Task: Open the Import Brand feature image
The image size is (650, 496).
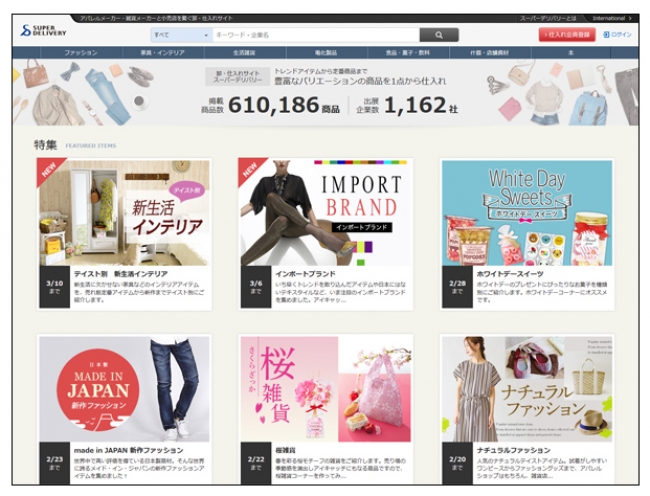Action: (x=324, y=211)
